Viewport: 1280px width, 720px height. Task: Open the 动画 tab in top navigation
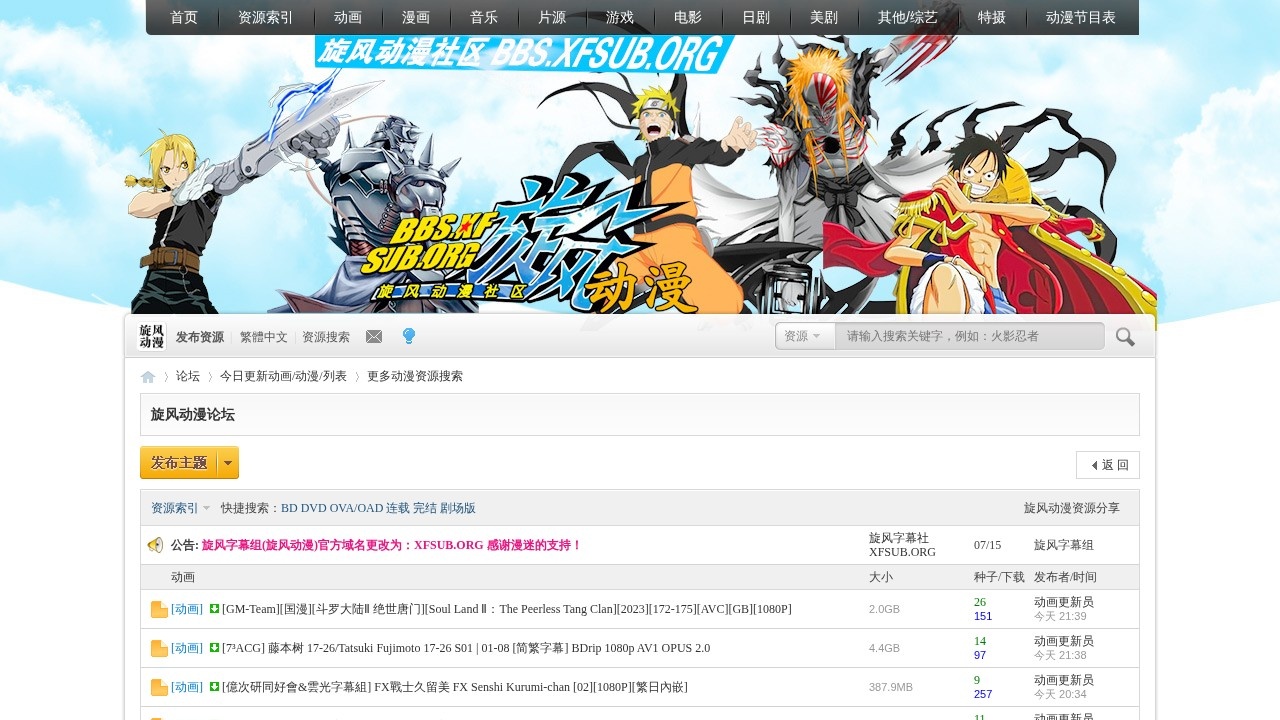[x=348, y=17]
